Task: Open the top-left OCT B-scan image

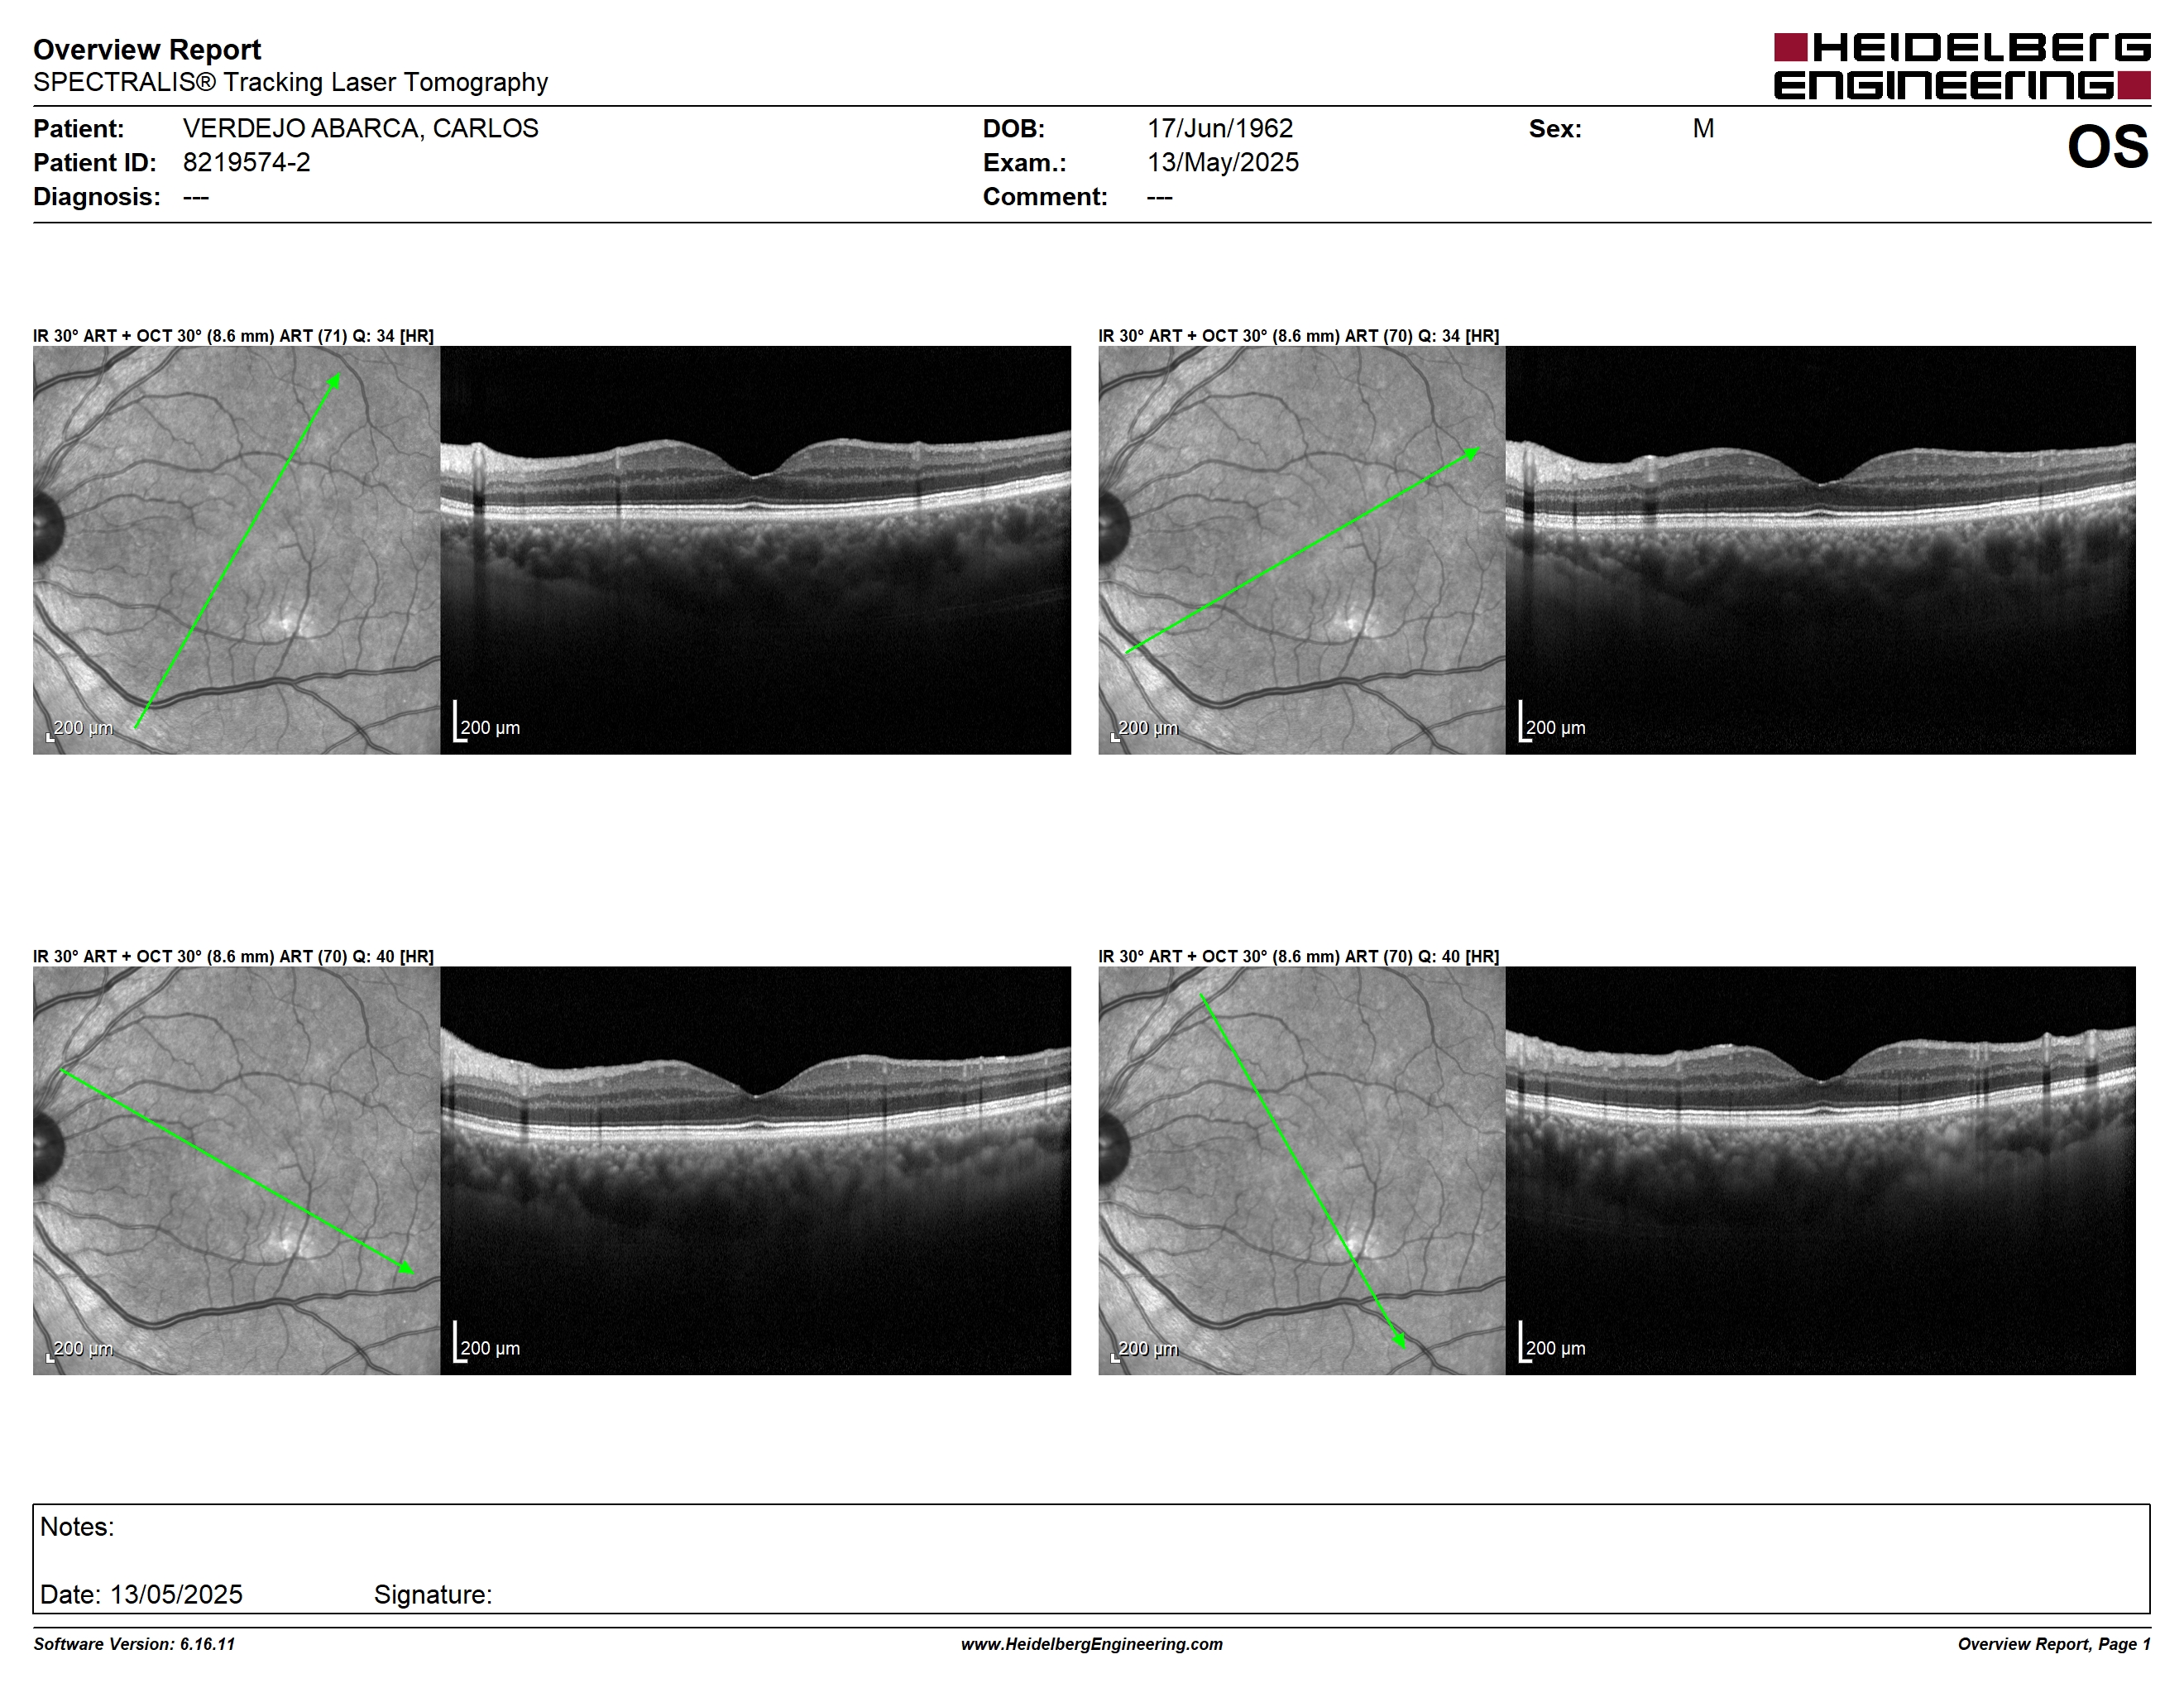Action: (755, 550)
